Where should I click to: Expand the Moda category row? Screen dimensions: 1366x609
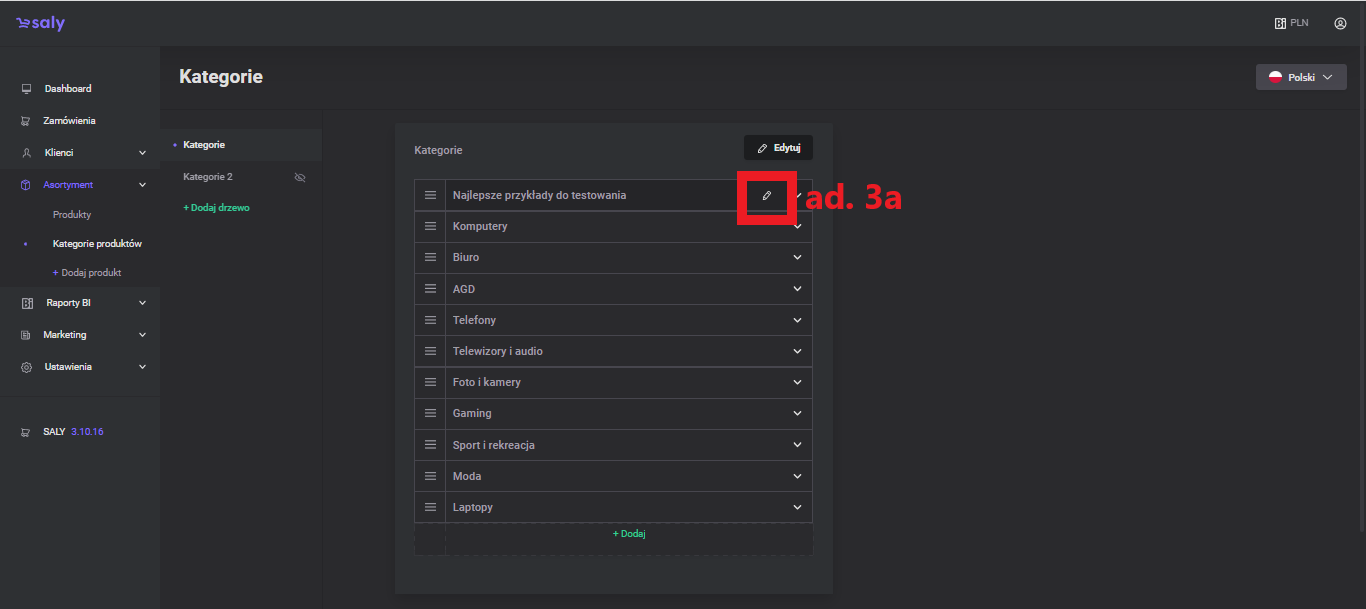tap(797, 476)
